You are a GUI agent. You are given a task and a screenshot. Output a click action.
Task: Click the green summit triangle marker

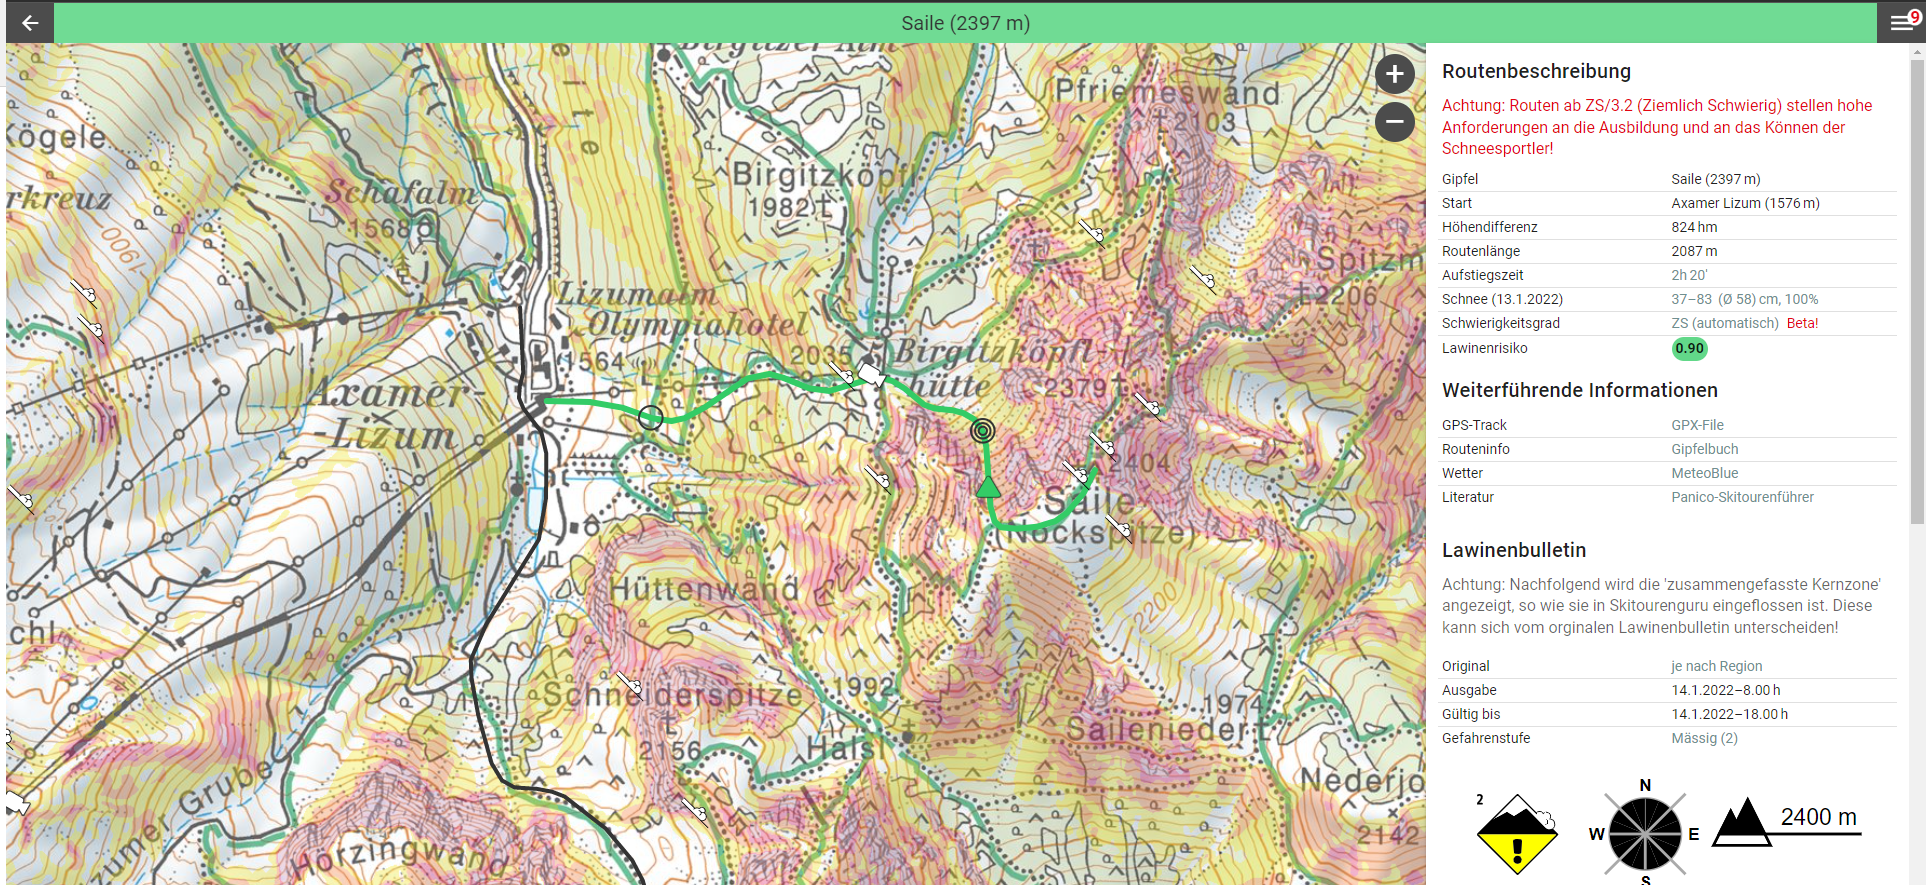(988, 487)
